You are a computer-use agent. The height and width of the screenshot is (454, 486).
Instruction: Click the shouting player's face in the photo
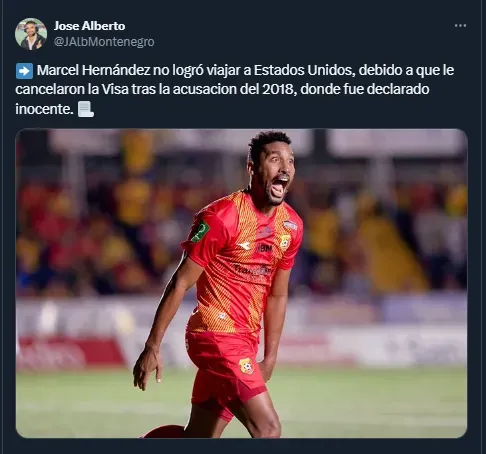point(276,177)
